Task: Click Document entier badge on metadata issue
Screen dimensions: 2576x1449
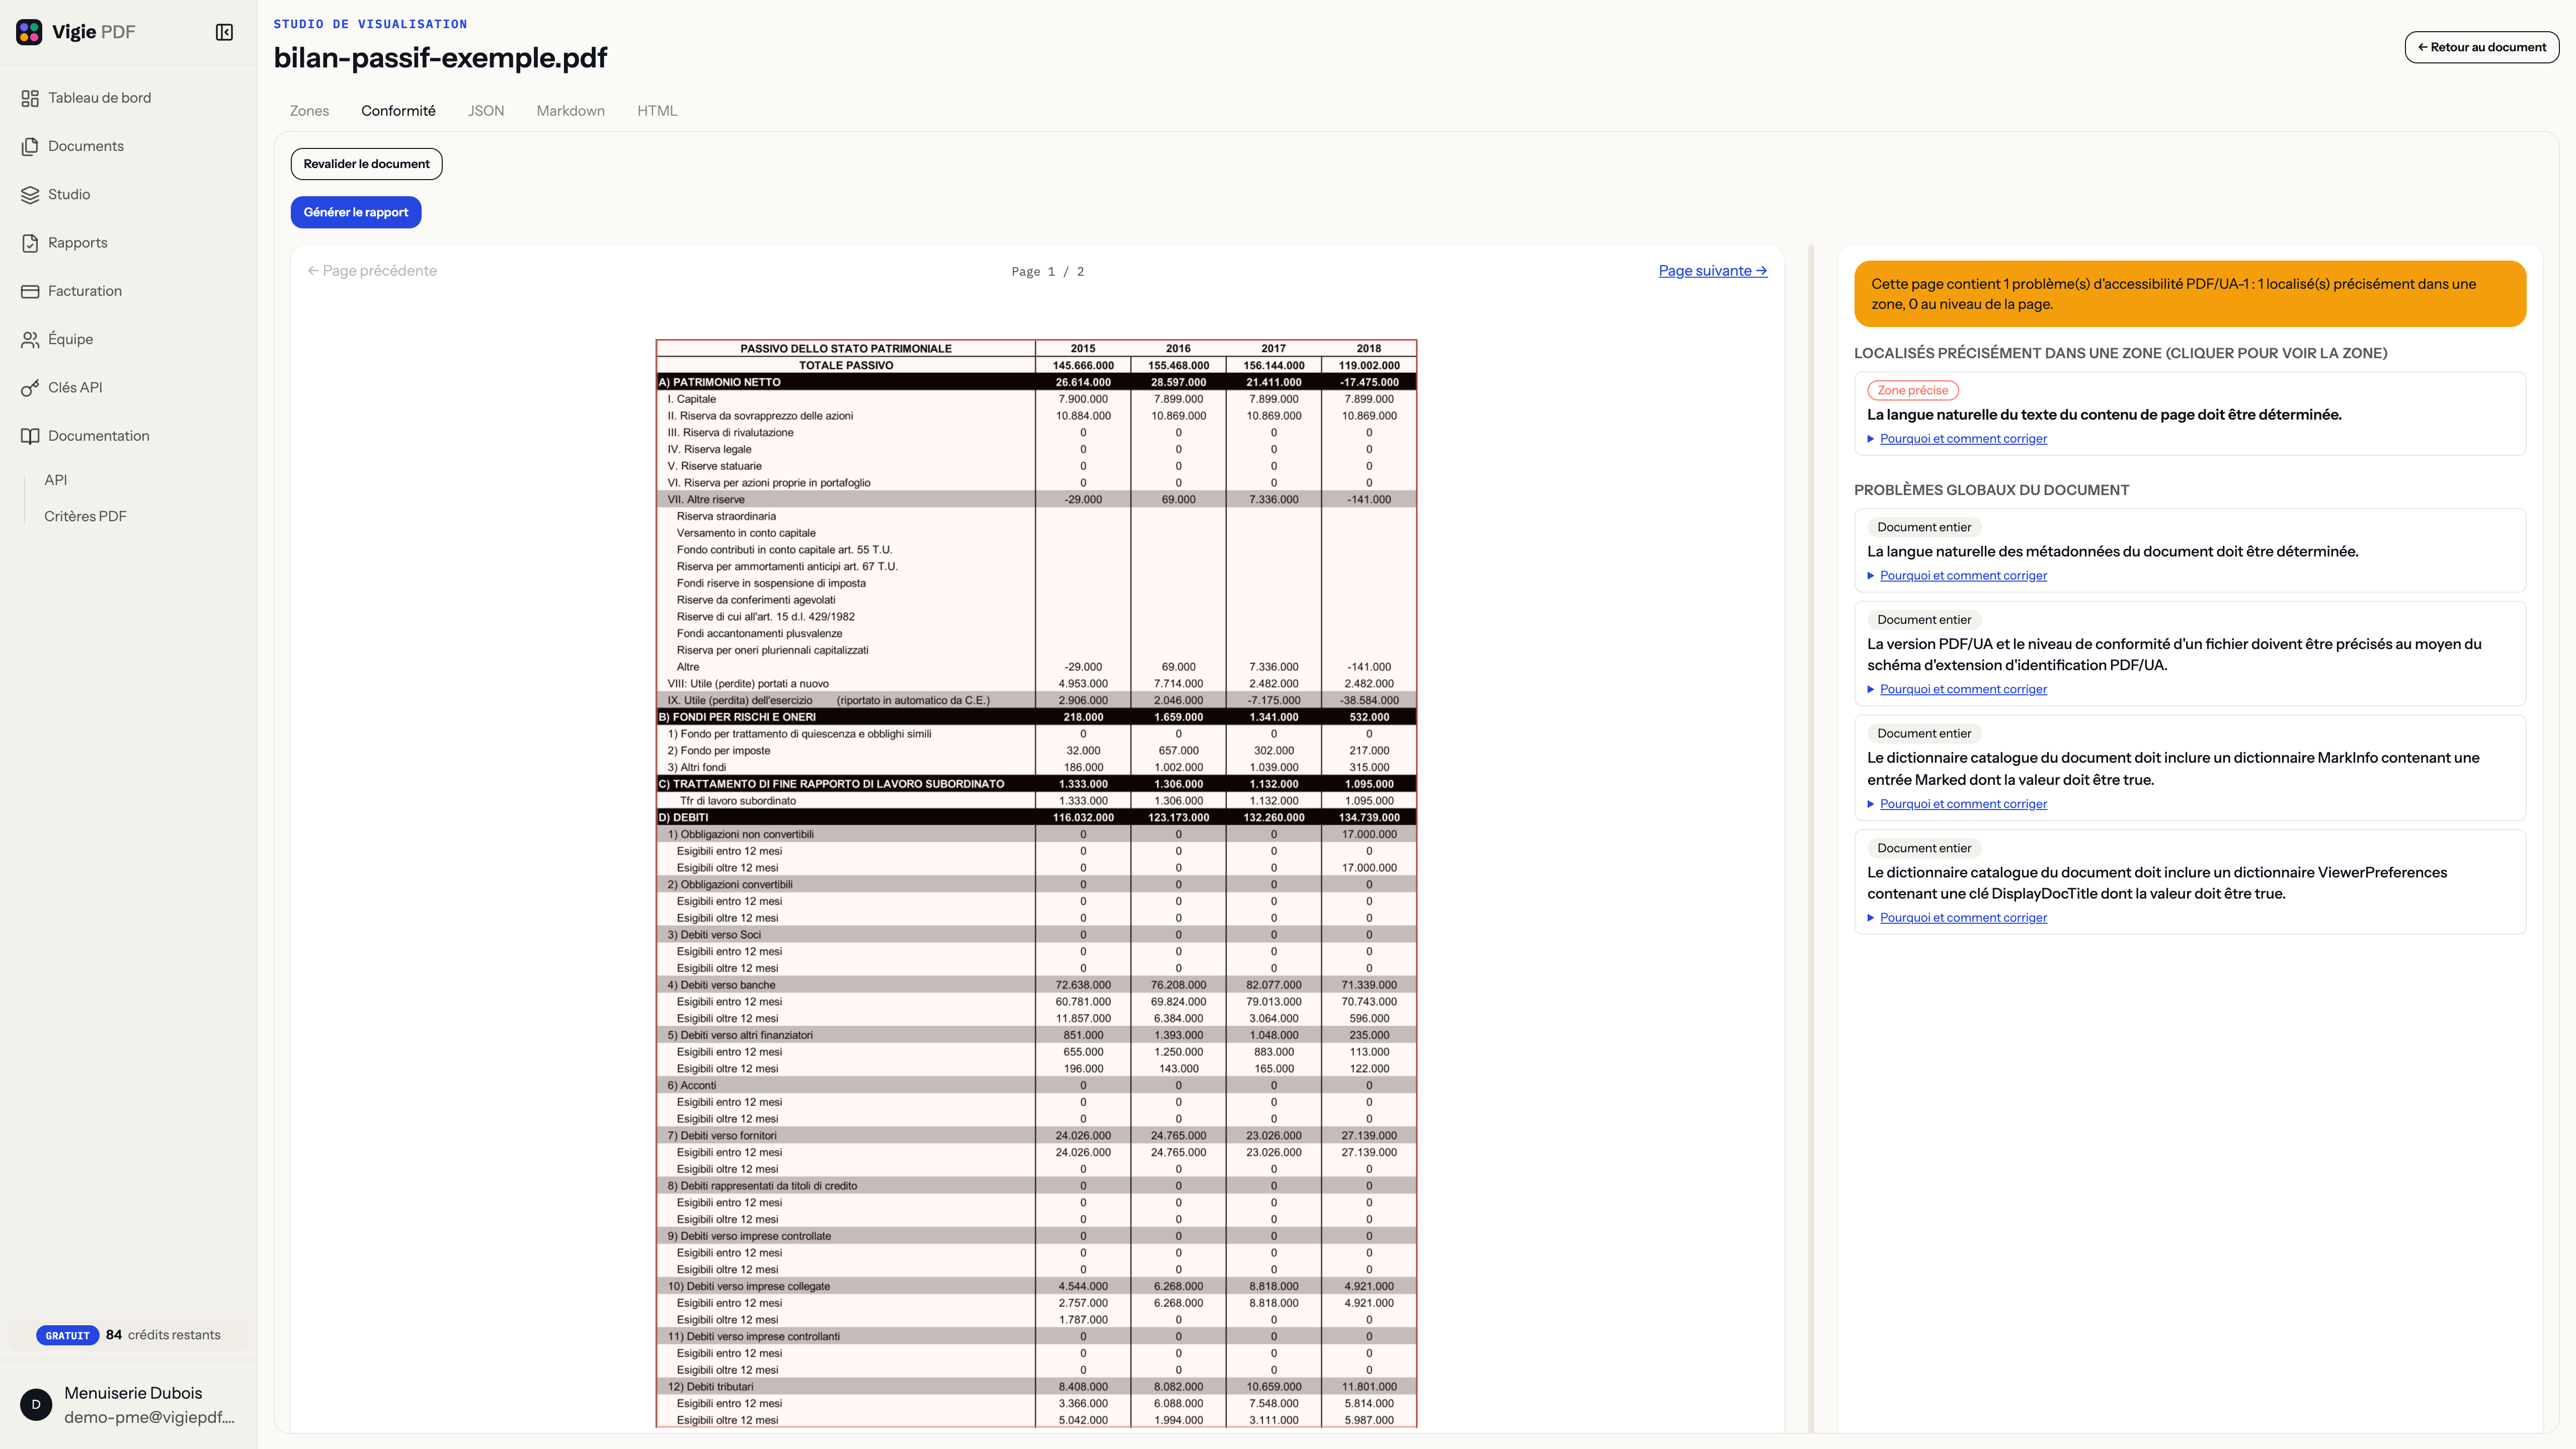Action: pos(1923,528)
